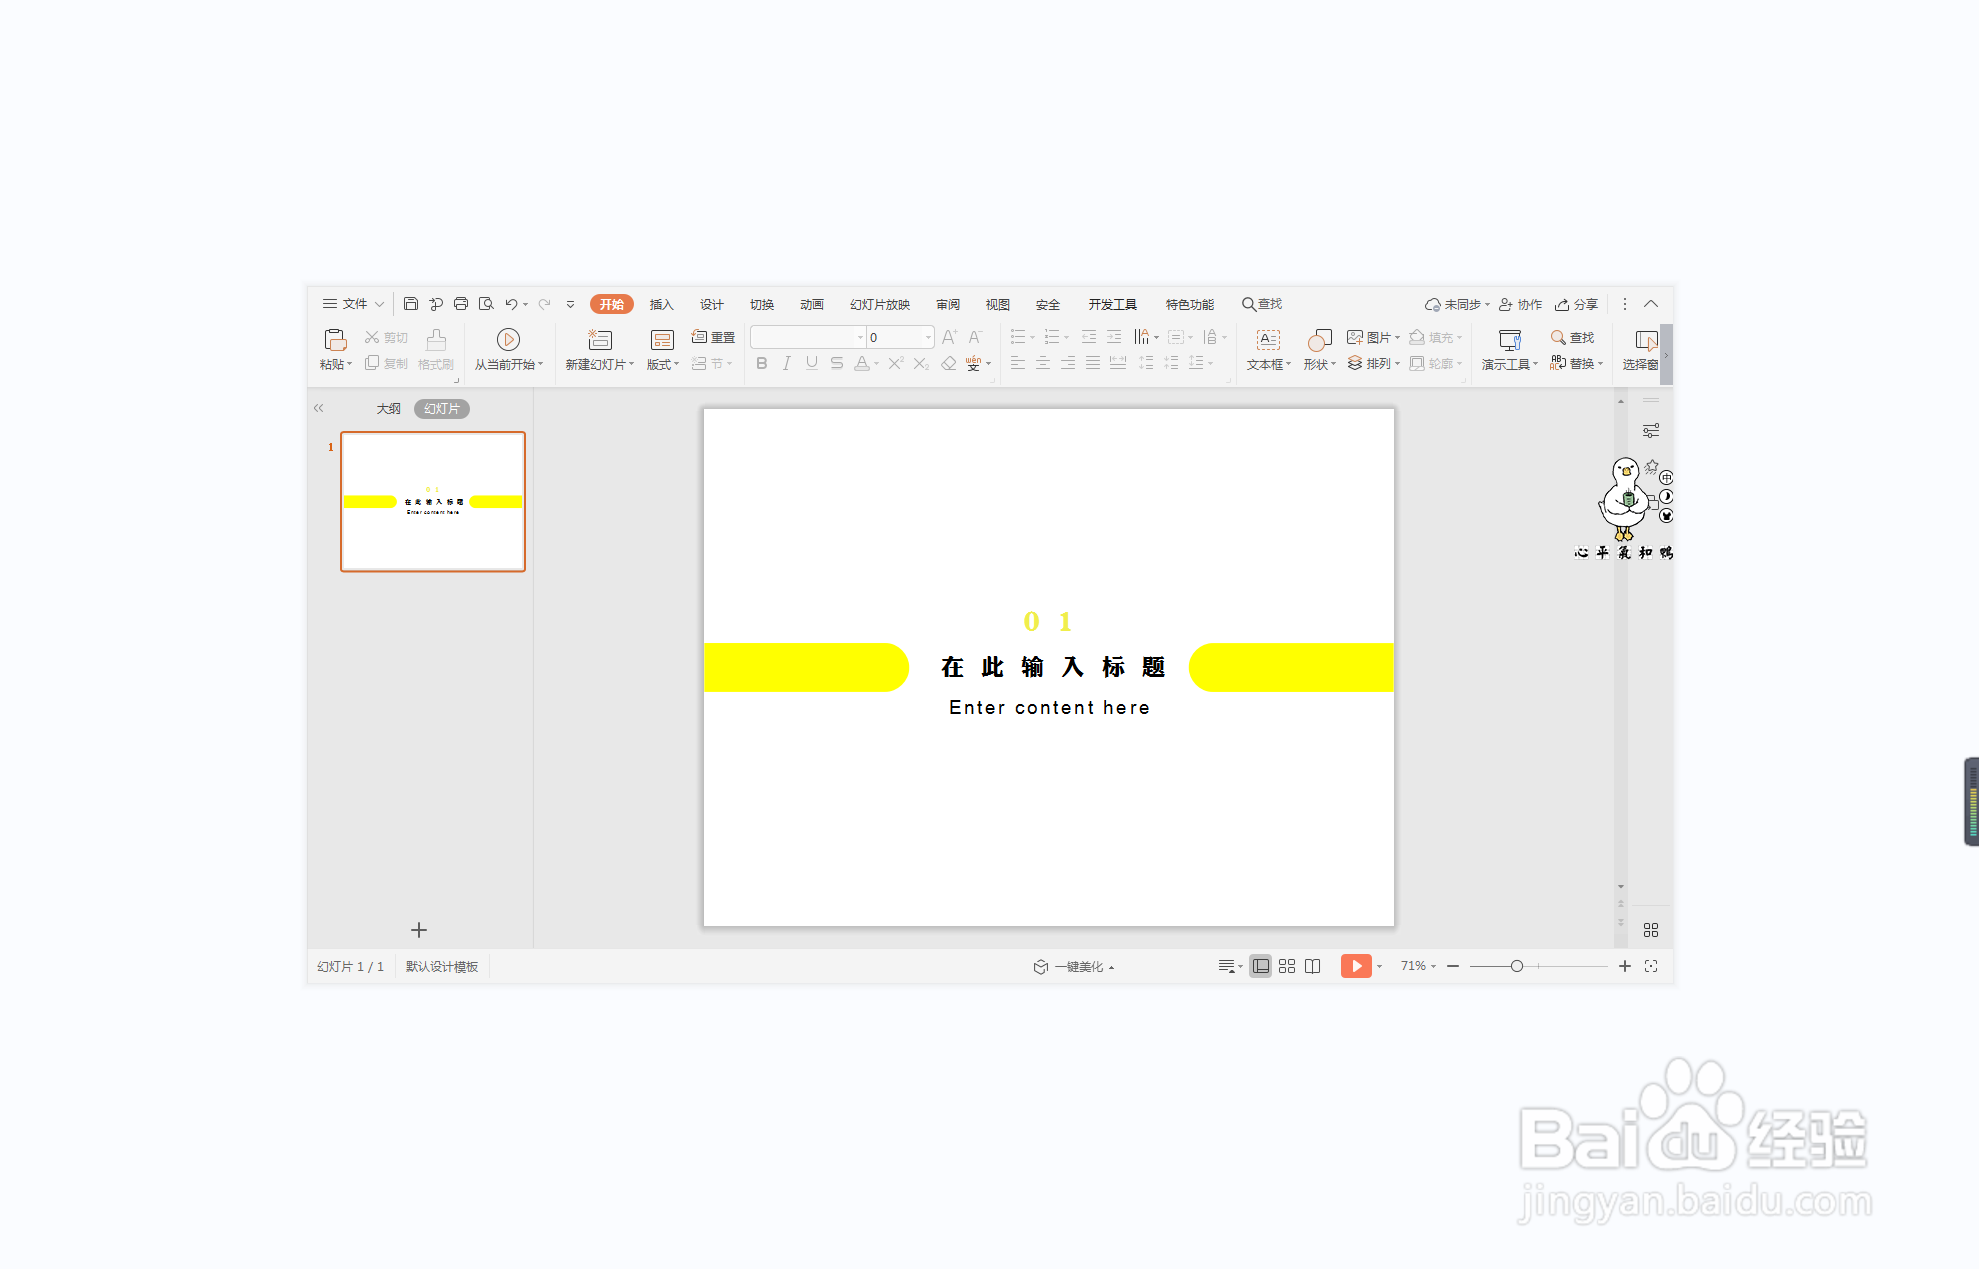This screenshot has height=1269, width=1979.
Task: Open the Insert (插入) tab
Action: (x=662, y=305)
